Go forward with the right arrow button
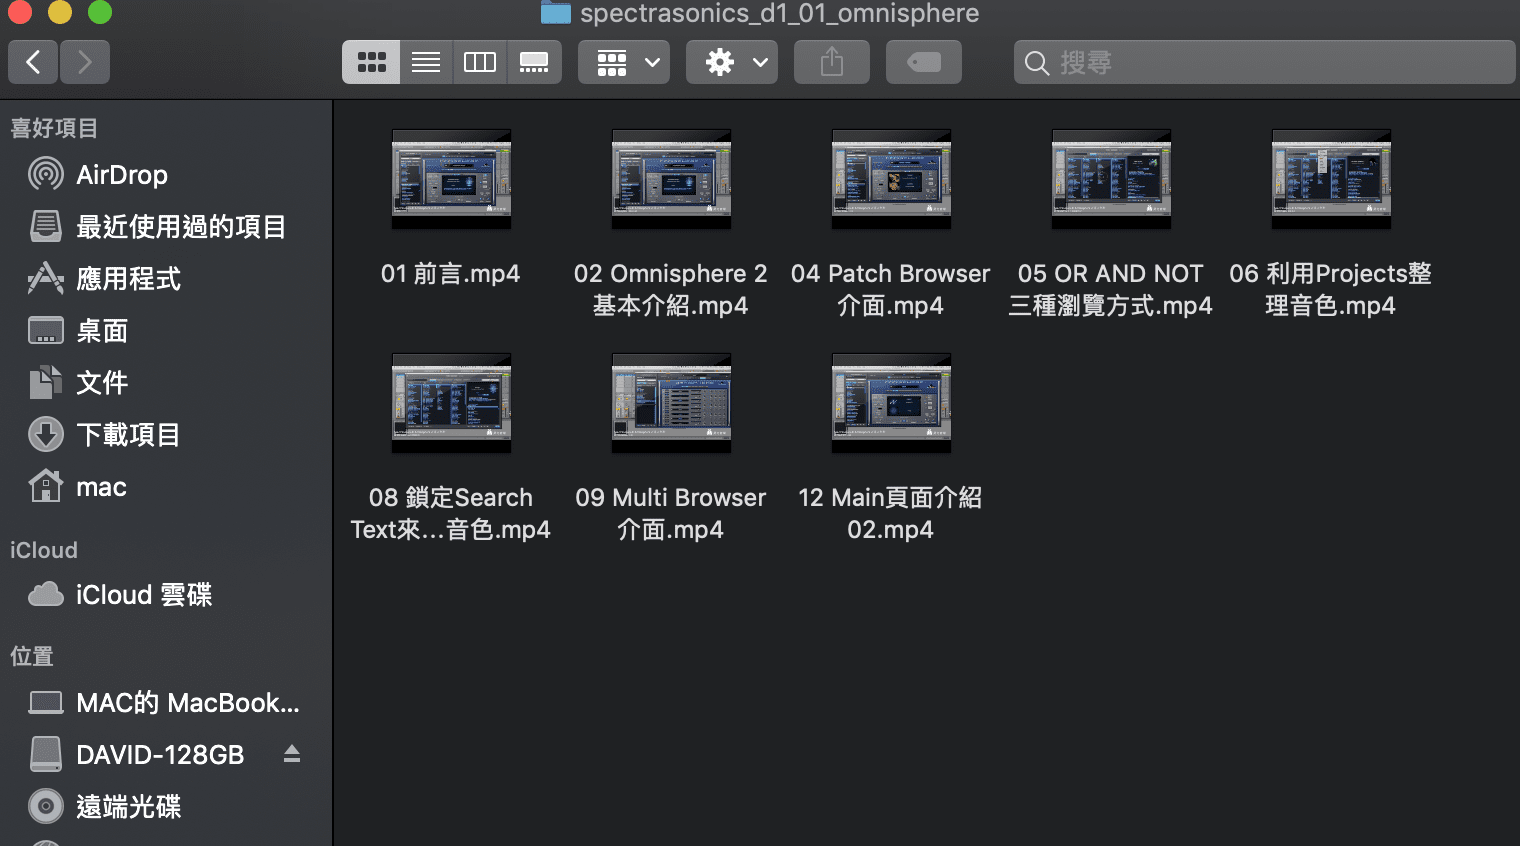Viewport: 1520px width, 846px height. coord(85,62)
